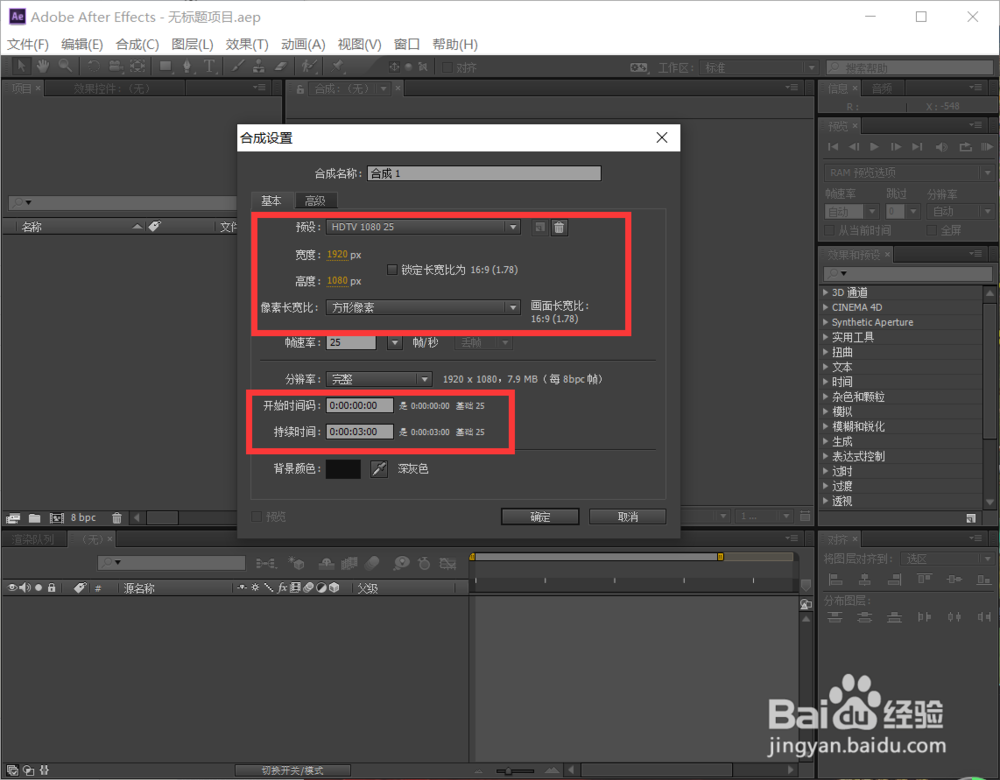This screenshot has width=1000, height=780.
Task: Click the timeline zoom slider at bottom
Action: tap(515, 770)
